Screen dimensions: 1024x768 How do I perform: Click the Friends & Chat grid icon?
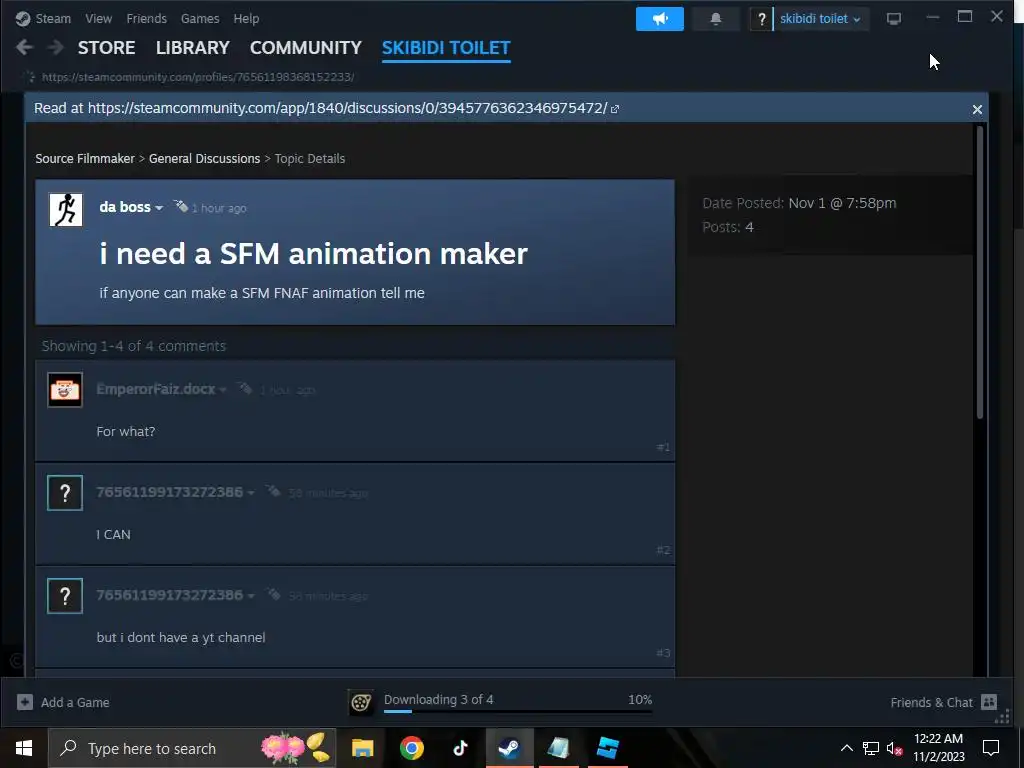click(x=989, y=703)
